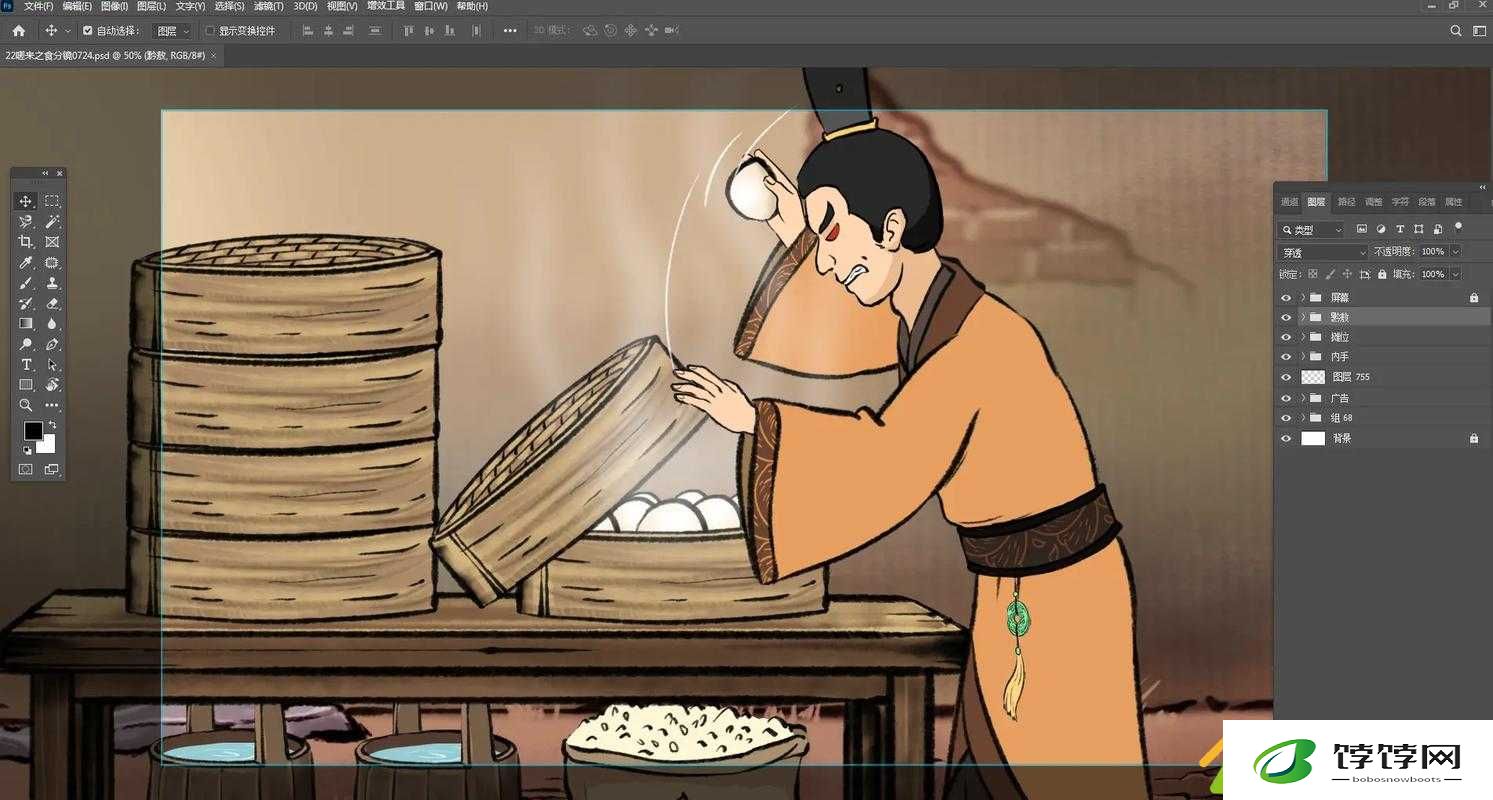
Task: Hide the 影敖 layer group
Action: click(x=1286, y=317)
